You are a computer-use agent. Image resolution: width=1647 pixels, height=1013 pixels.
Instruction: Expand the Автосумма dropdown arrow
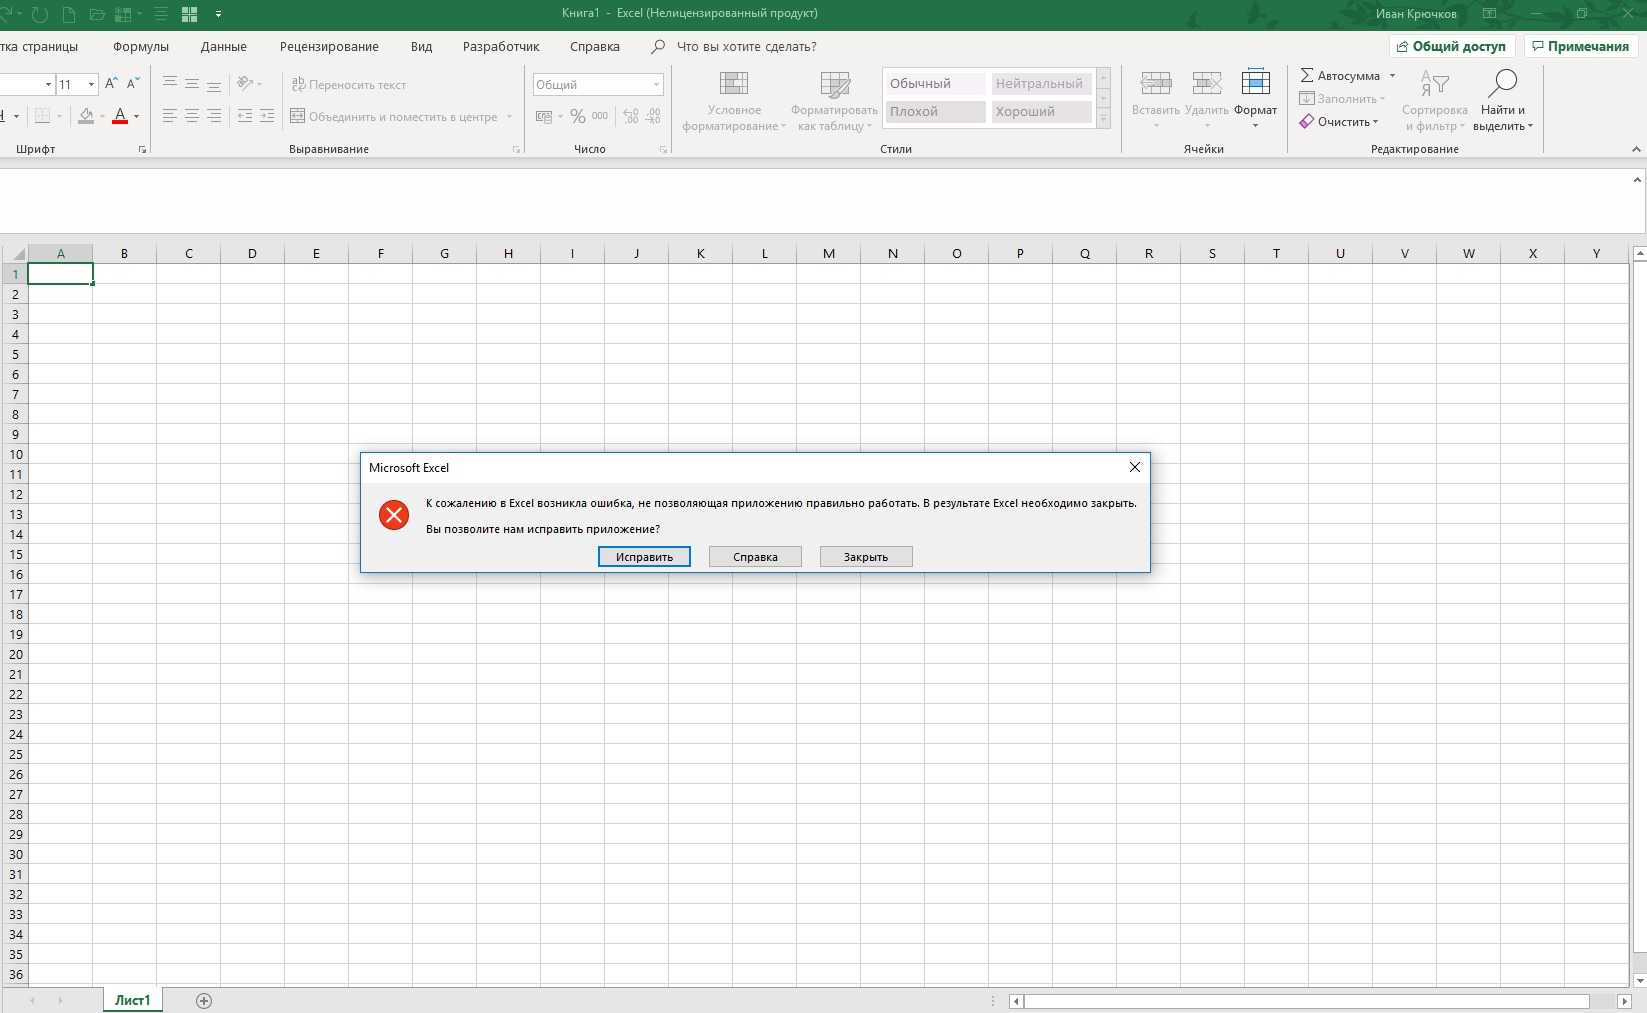tap(1392, 75)
